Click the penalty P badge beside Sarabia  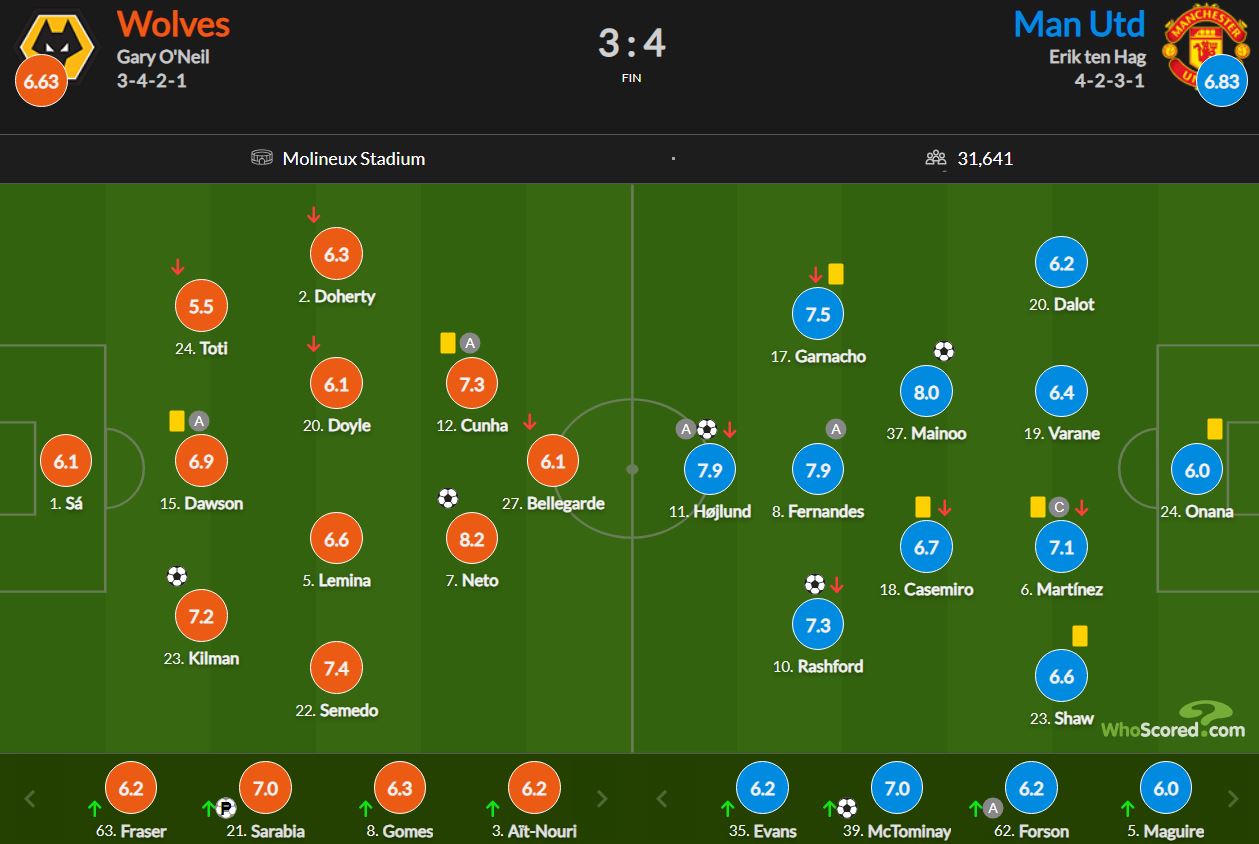[x=226, y=808]
